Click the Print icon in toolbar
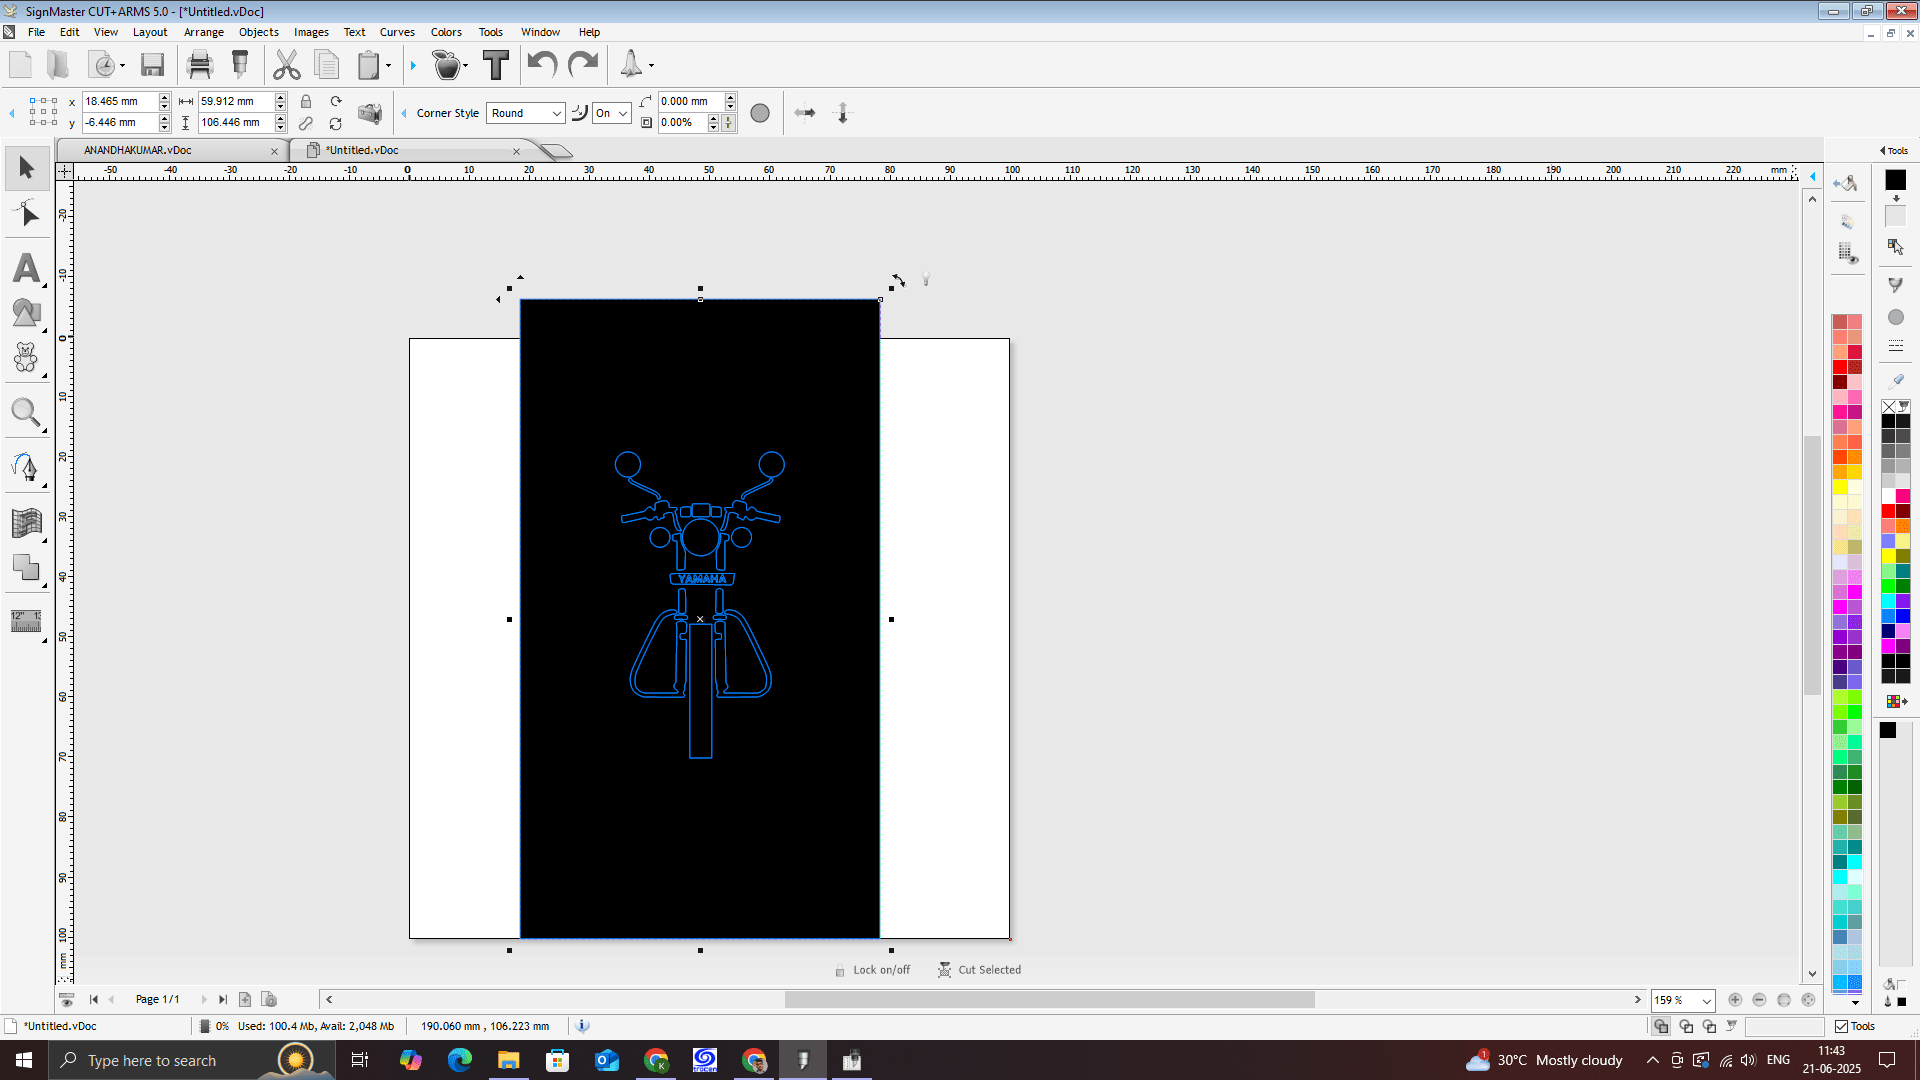Viewport: 1920px width, 1080px height. pos(200,65)
